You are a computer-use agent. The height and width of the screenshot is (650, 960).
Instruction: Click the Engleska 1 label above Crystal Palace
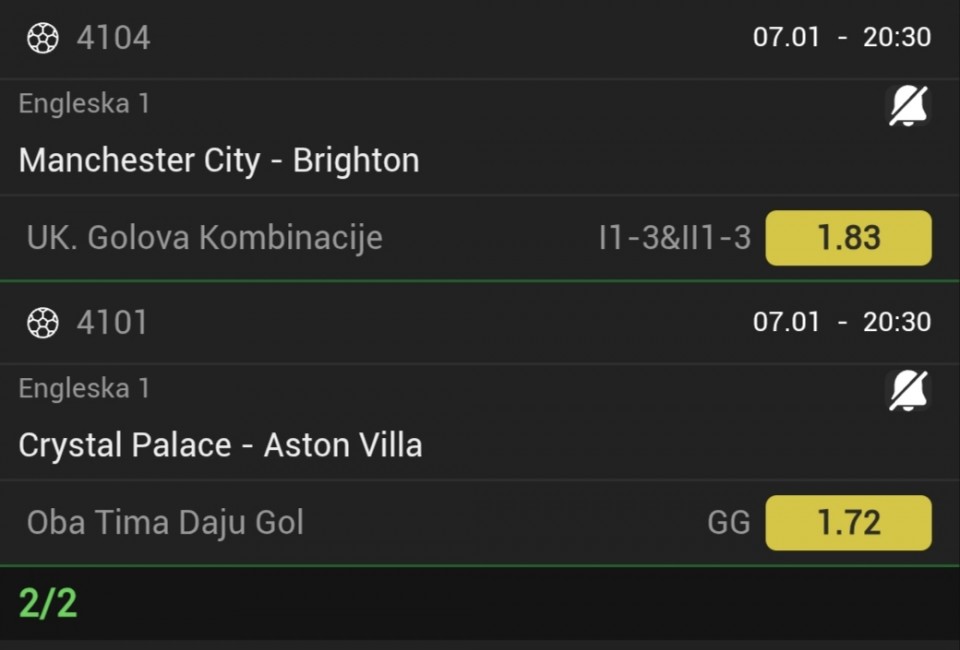coord(84,387)
